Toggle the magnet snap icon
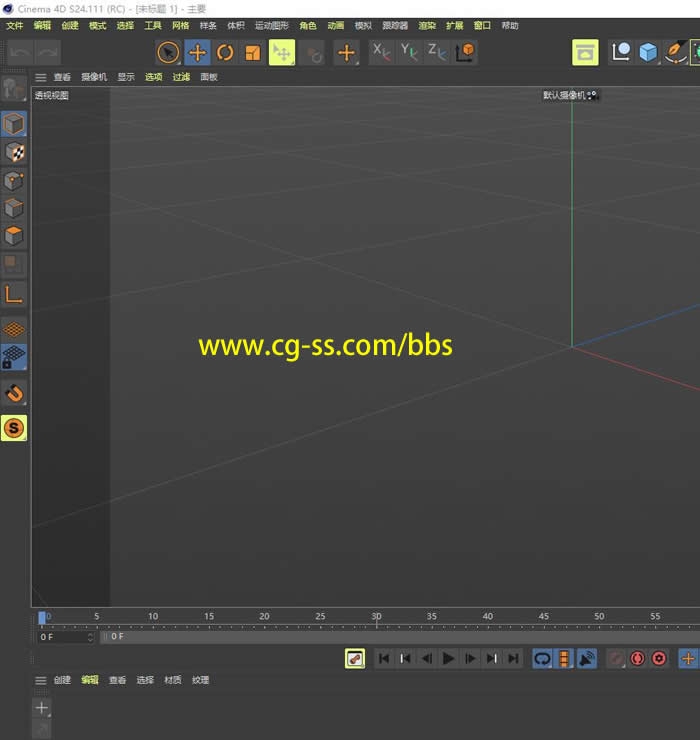Image resolution: width=700 pixels, height=740 pixels. click(14, 393)
